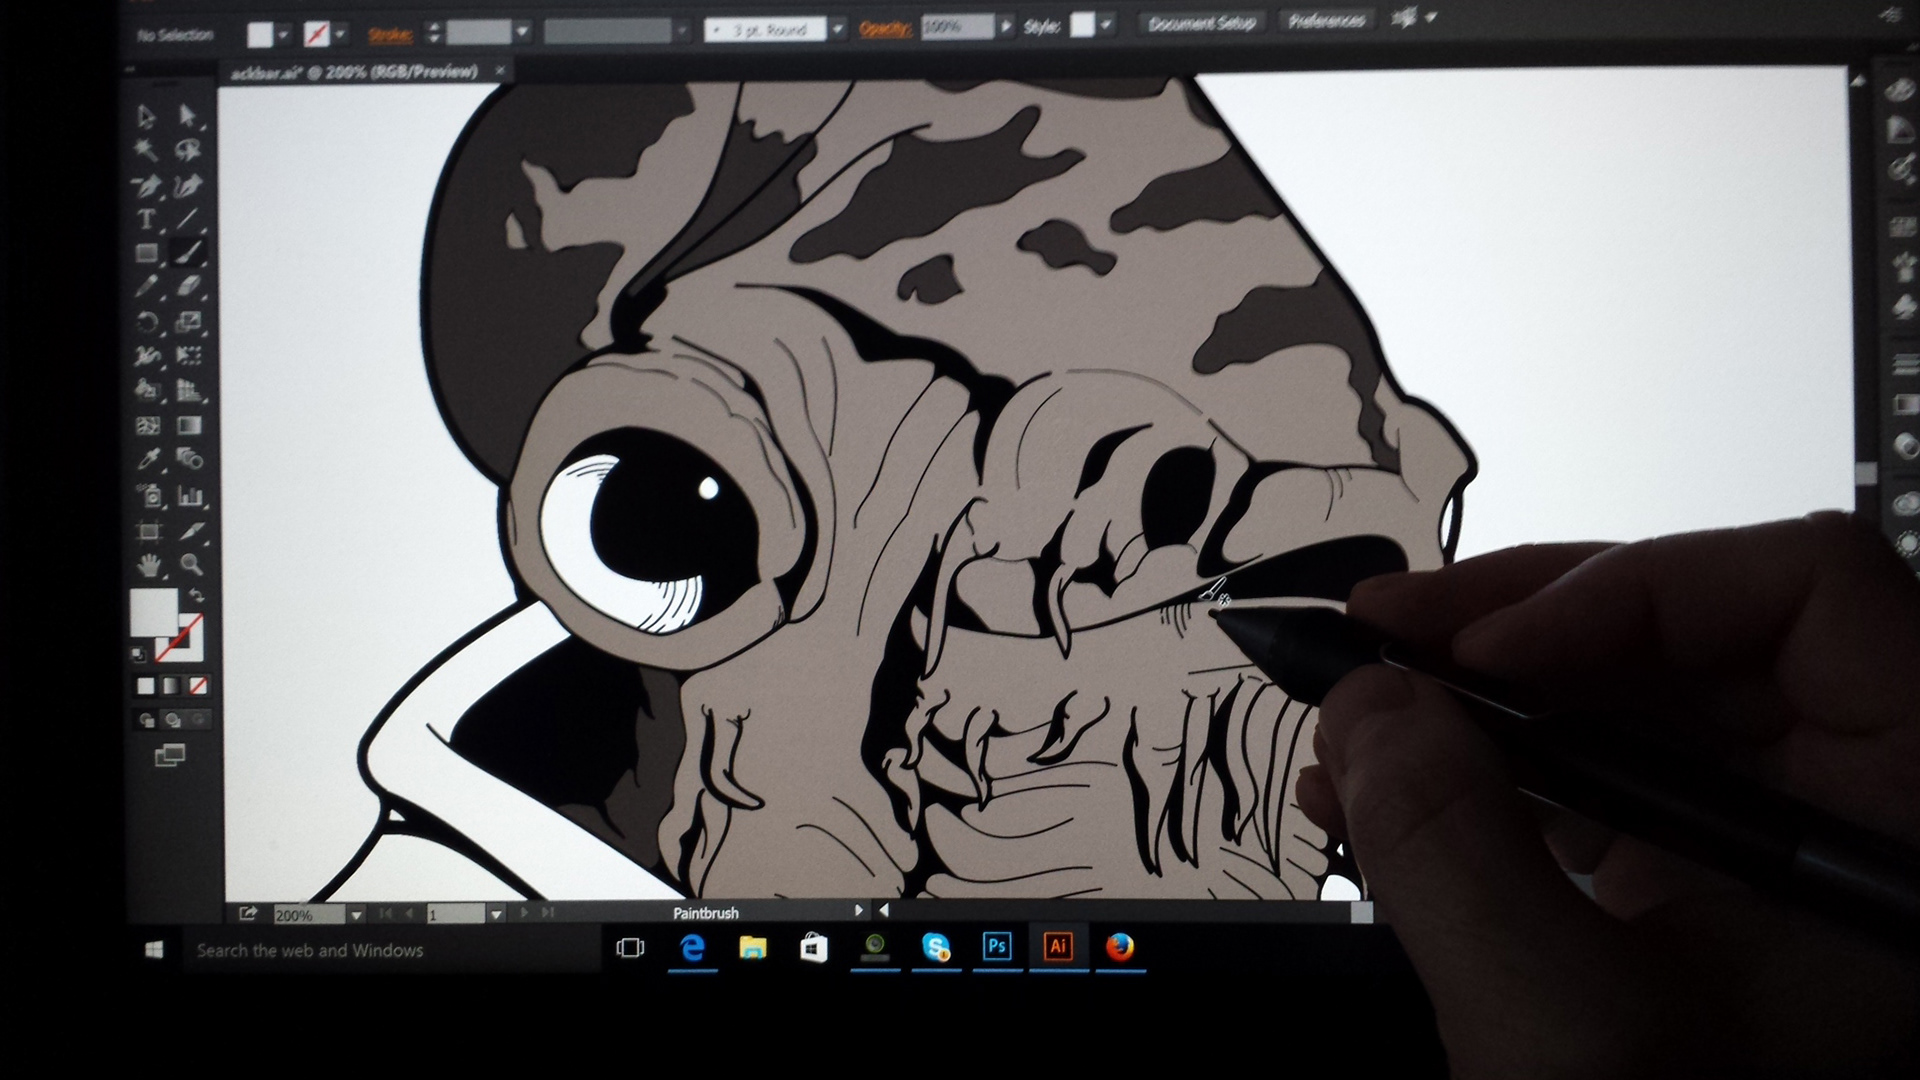The width and height of the screenshot is (1920, 1080).
Task: Select the Rotate tool
Action: click(x=147, y=322)
